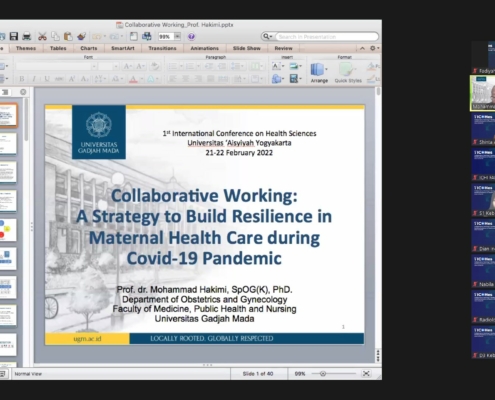This screenshot has height=400, width=495.
Task: Toggle Underline formatting
Action: pos(47,79)
